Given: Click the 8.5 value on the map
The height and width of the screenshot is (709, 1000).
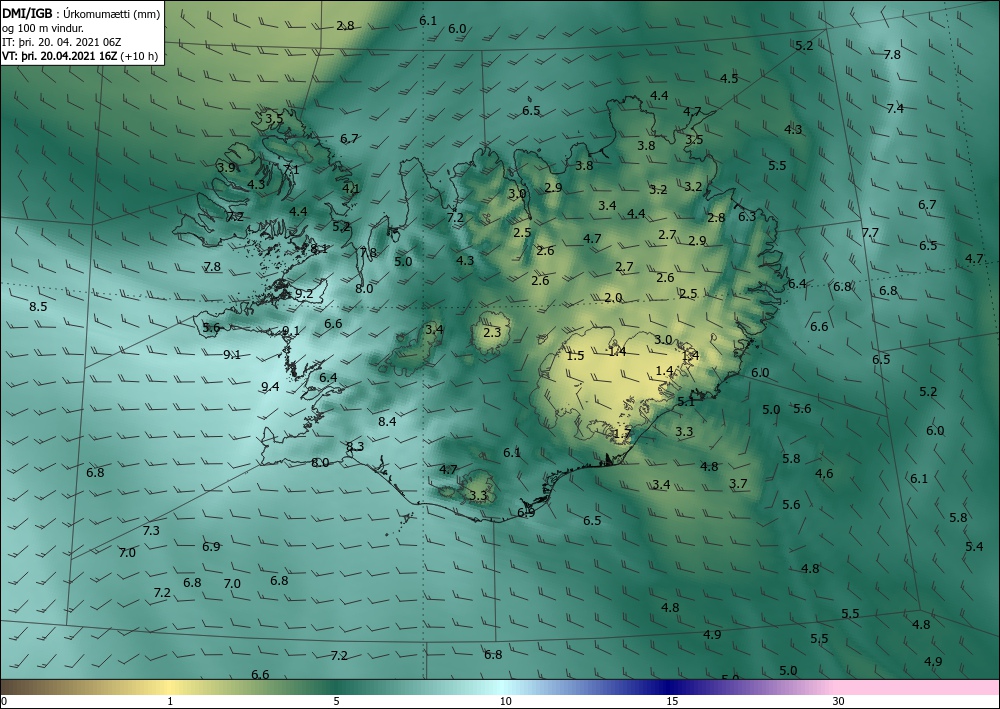Looking at the screenshot, I should coord(38,307).
